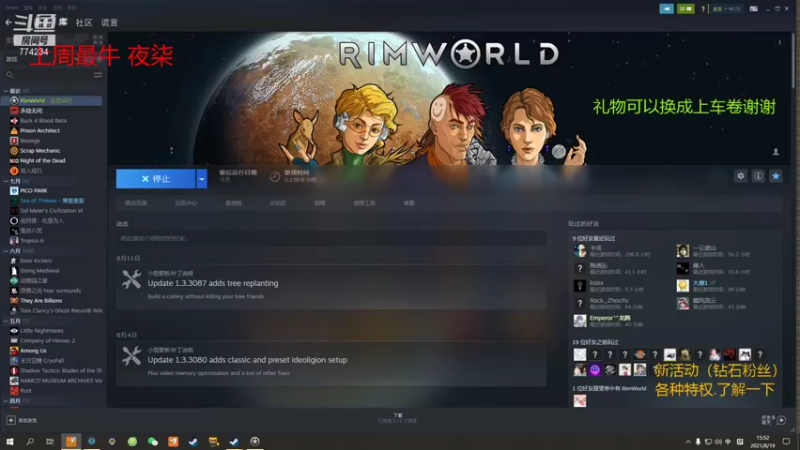Click the activity post input field
The height and width of the screenshot is (450, 800).
(x=331, y=238)
